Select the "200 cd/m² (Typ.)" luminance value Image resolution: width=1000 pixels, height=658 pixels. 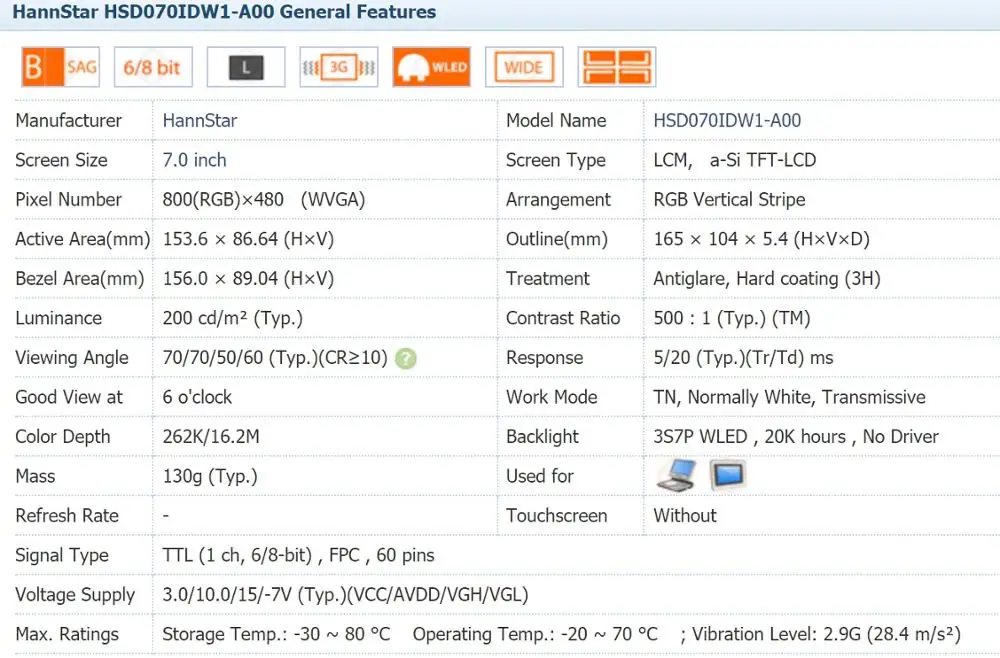point(233,318)
